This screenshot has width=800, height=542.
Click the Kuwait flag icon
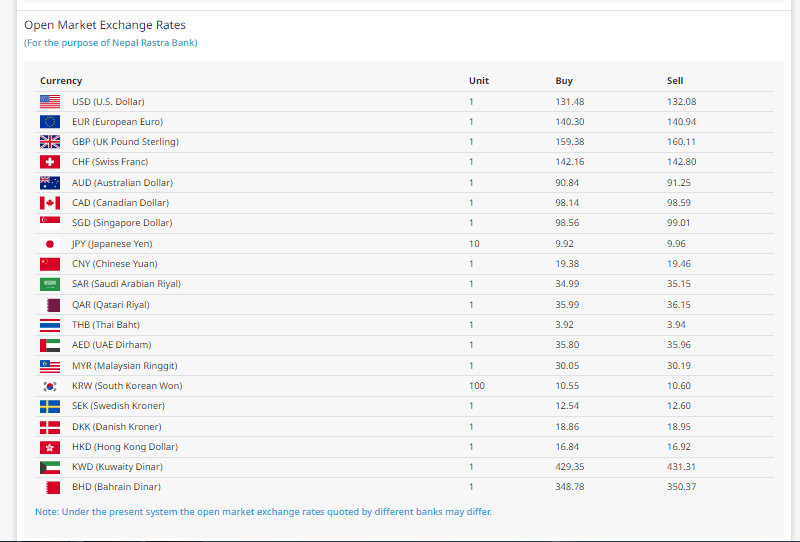coord(50,467)
